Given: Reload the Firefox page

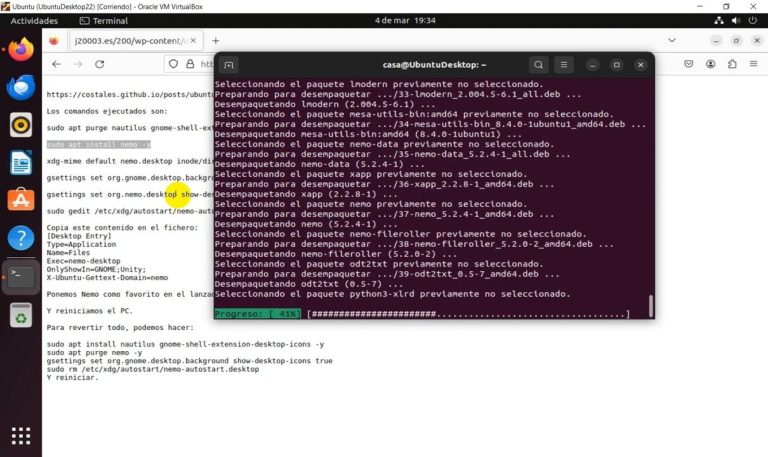Looking at the screenshot, I should click(99, 64).
